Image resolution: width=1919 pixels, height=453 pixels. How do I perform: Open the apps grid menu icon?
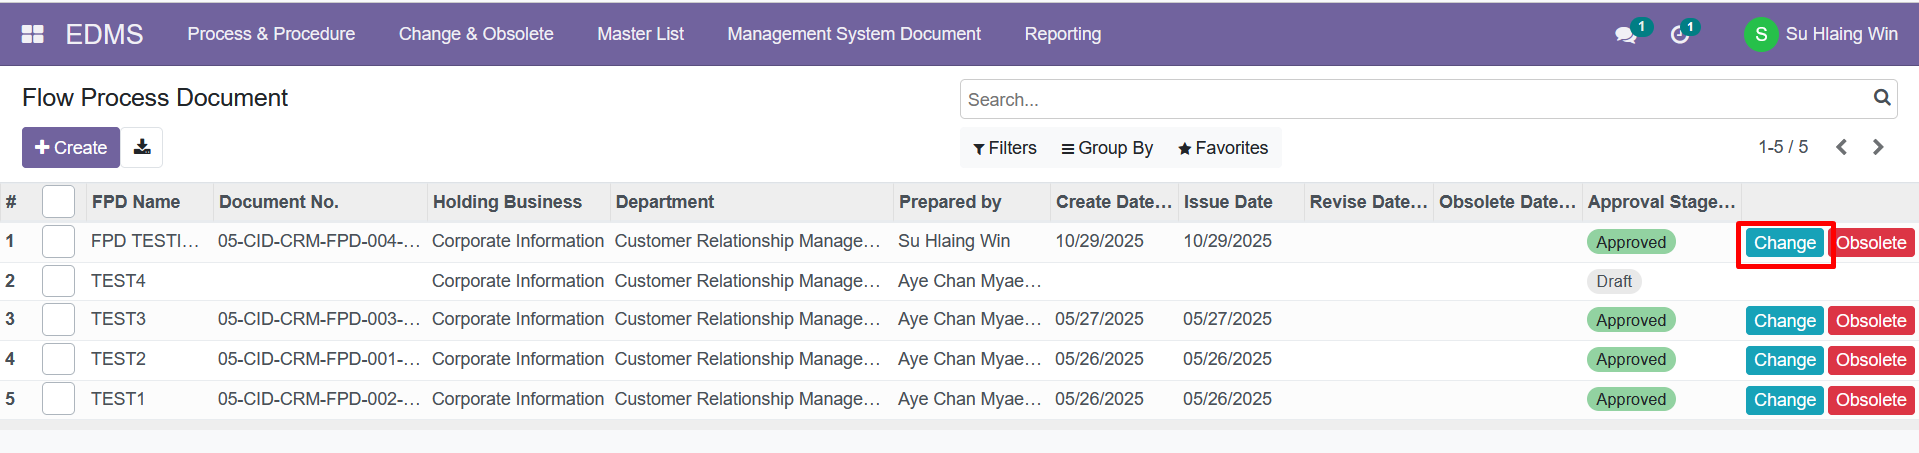33,34
